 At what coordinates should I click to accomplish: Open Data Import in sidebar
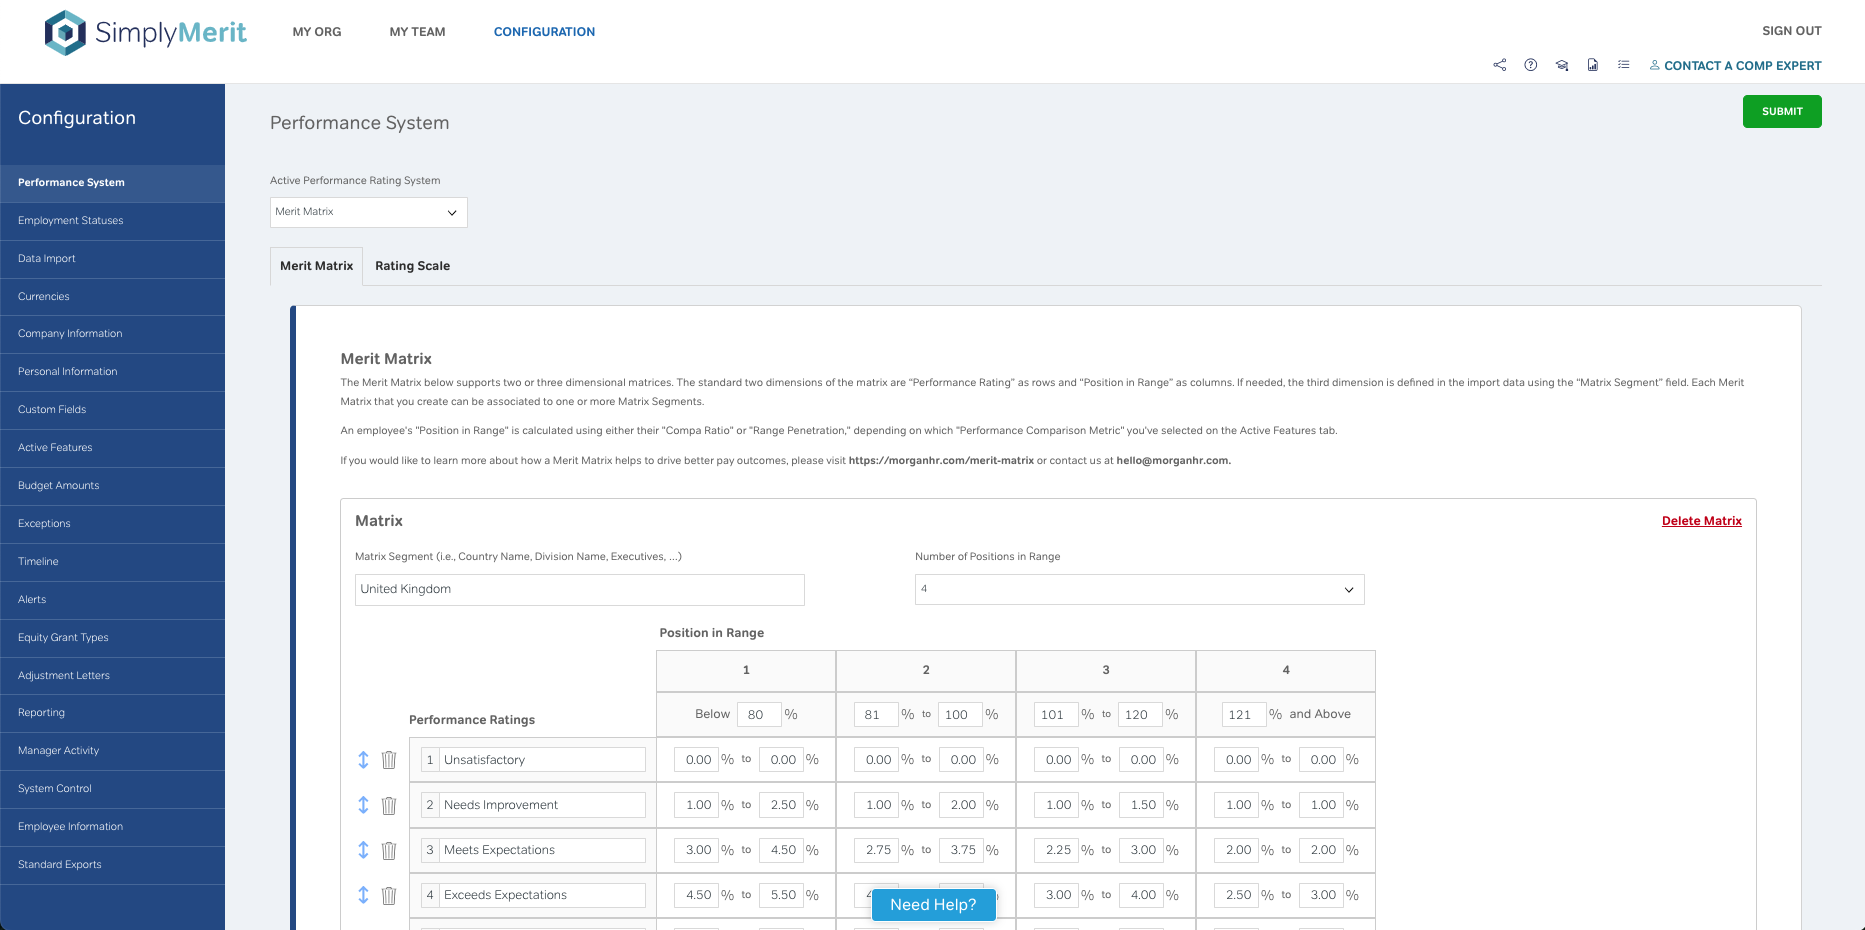[112, 259]
